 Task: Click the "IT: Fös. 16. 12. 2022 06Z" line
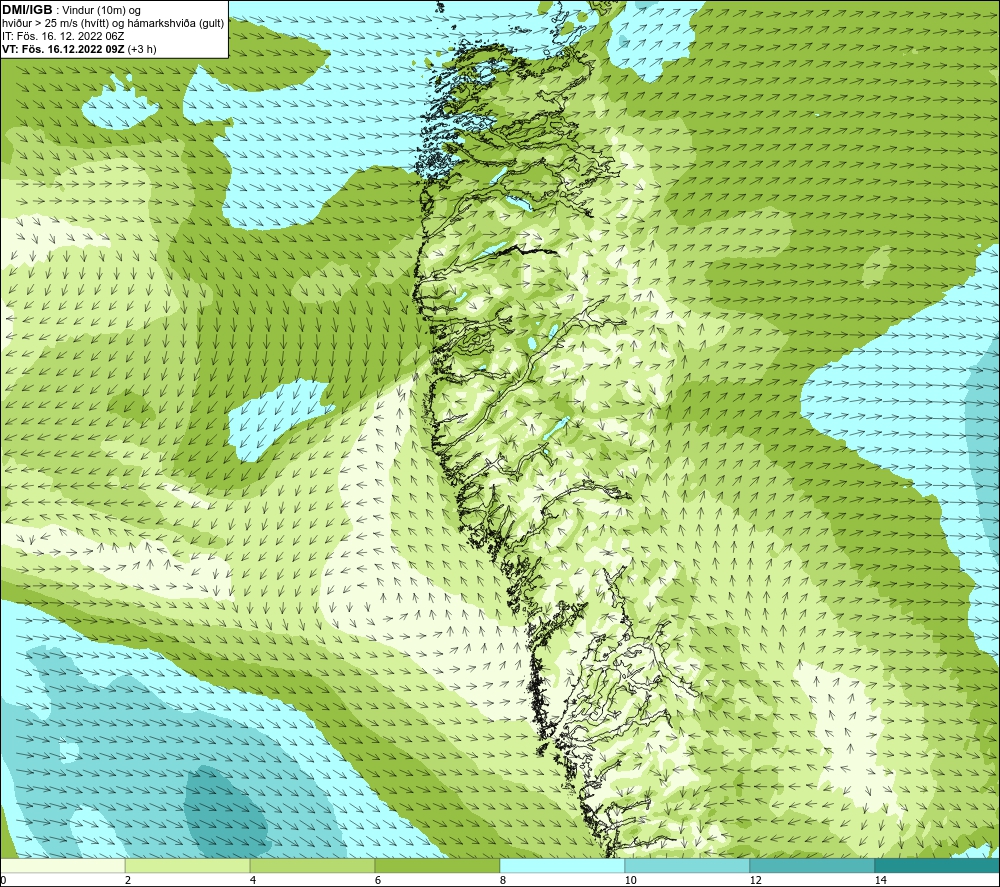tap(63, 36)
